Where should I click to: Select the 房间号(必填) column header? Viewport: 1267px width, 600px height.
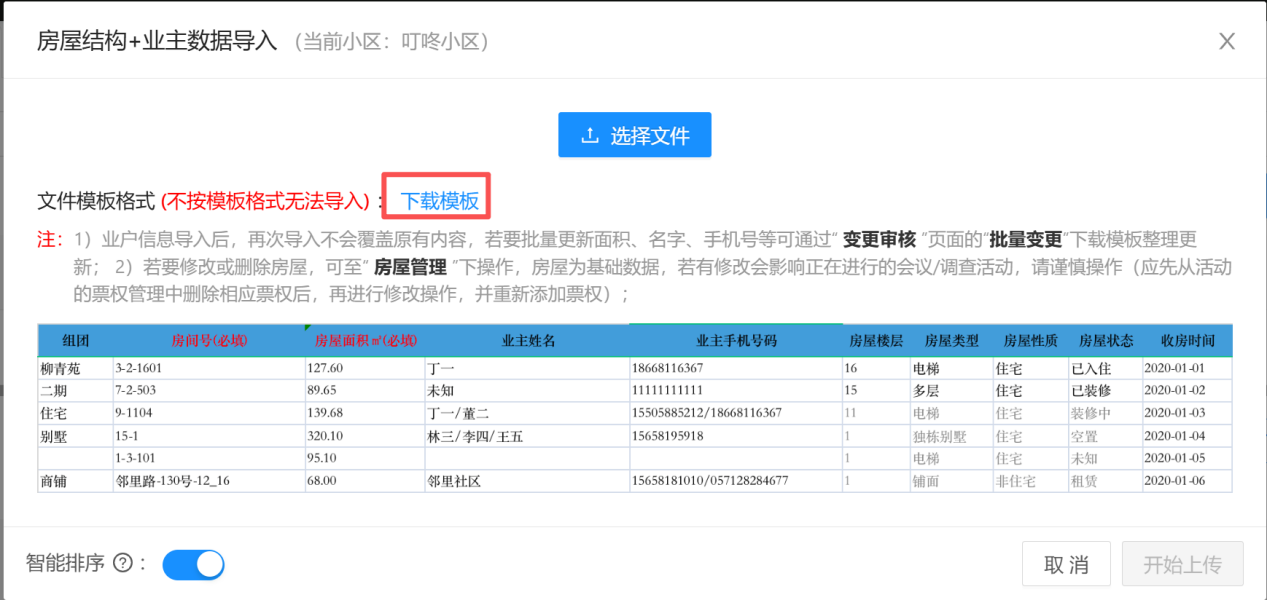pos(208,341)
